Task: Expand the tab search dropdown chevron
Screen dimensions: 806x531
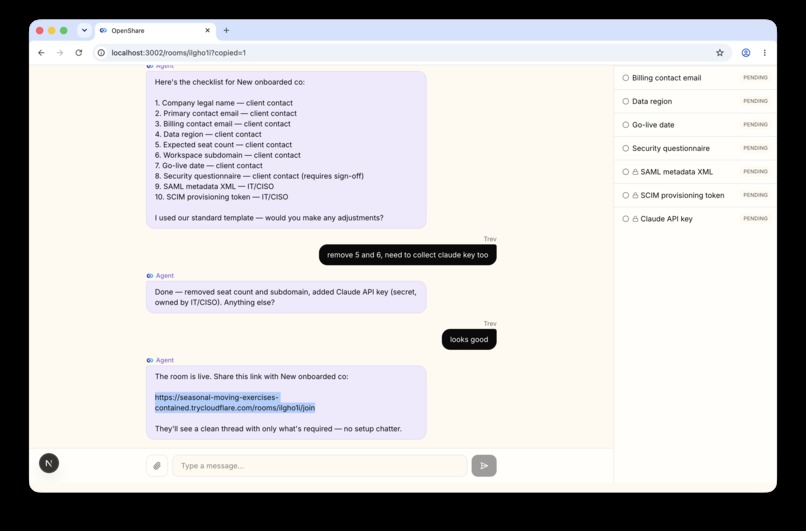Action: click(84, 30)
